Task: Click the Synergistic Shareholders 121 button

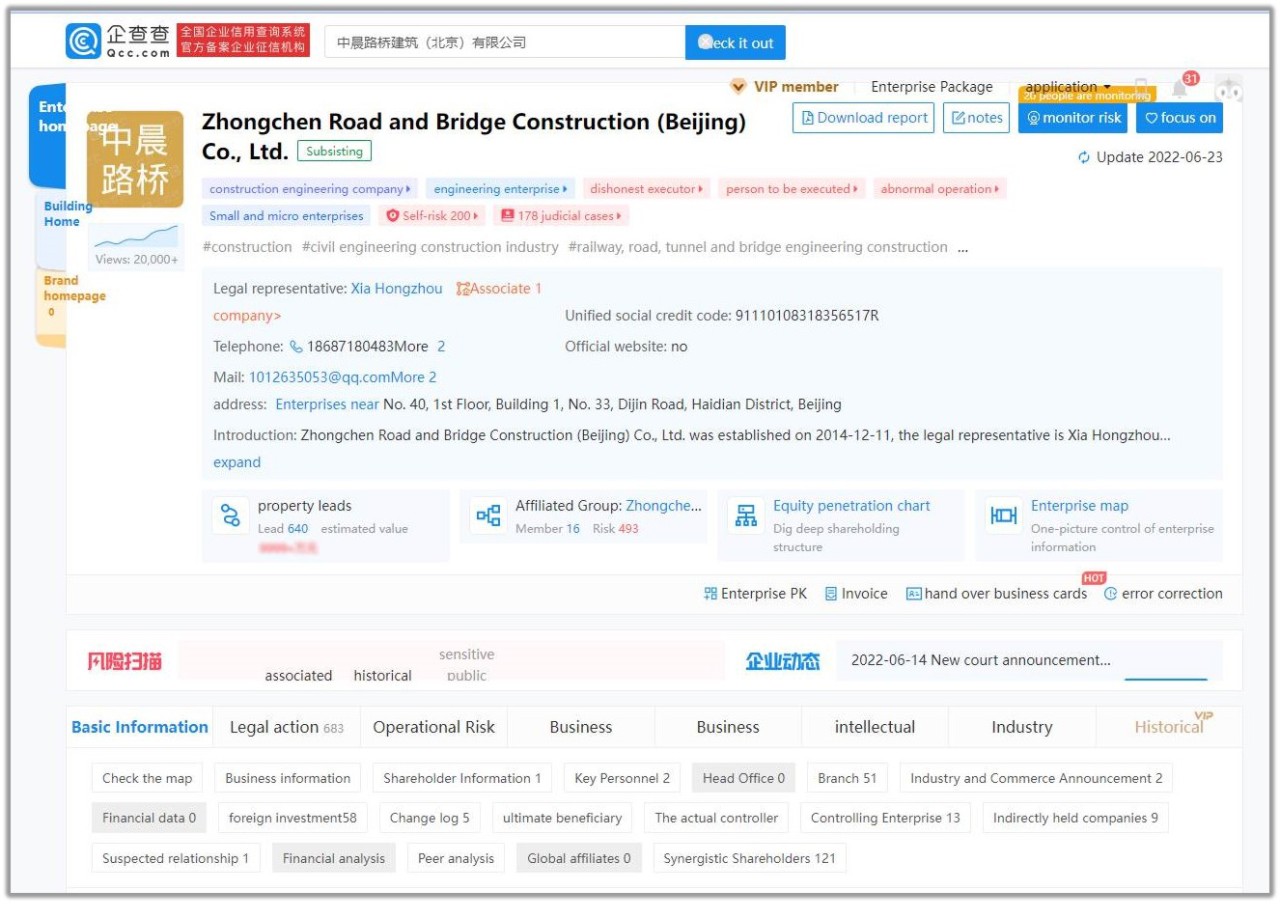Action: point(749,858)
